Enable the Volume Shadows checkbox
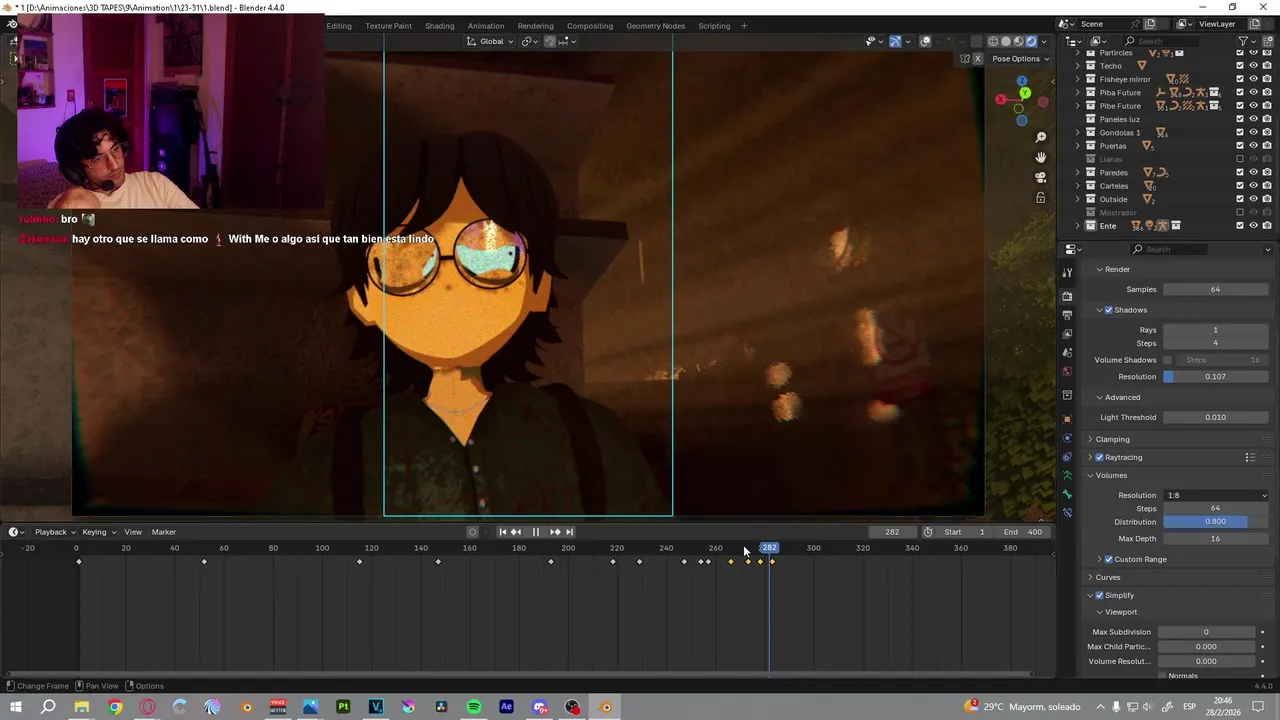This screenshot has height=720, width=1280. coord(1167,360)
